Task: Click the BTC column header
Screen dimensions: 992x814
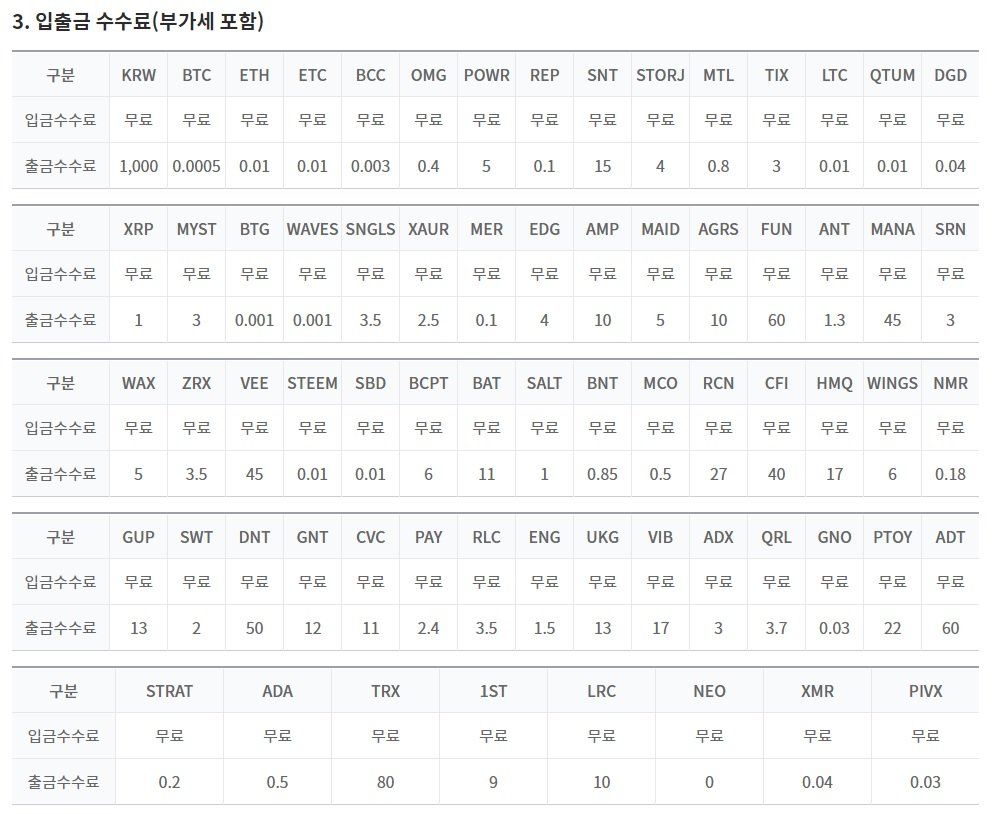Action: click(196, 75)
